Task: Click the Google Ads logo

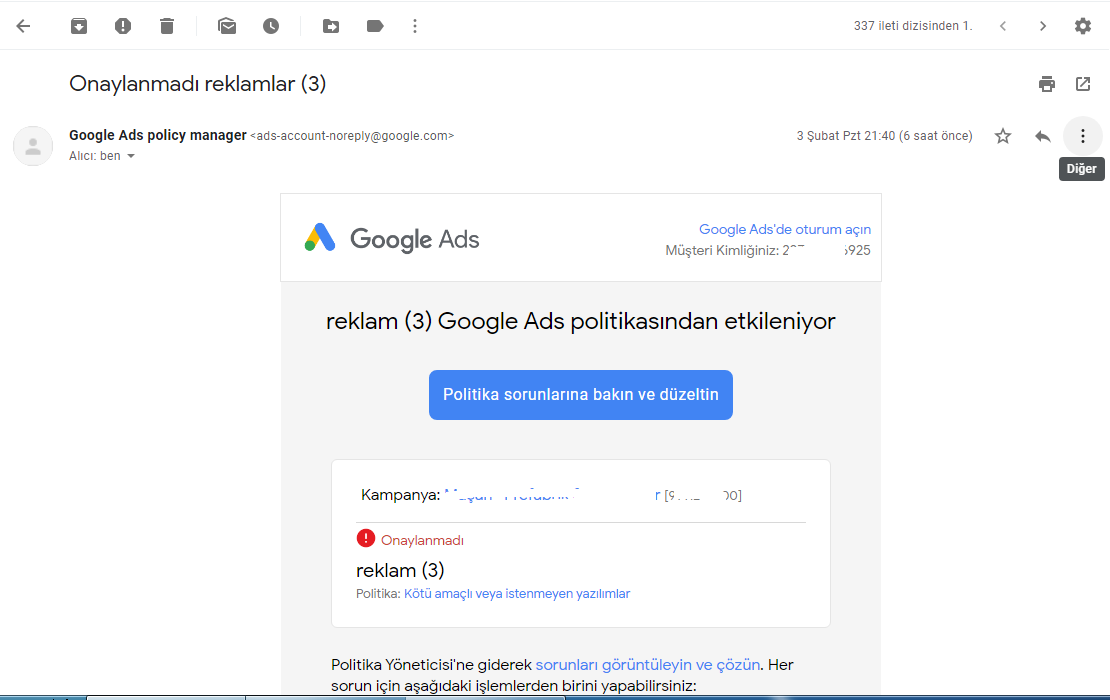Action: click(x=391, y=239)
